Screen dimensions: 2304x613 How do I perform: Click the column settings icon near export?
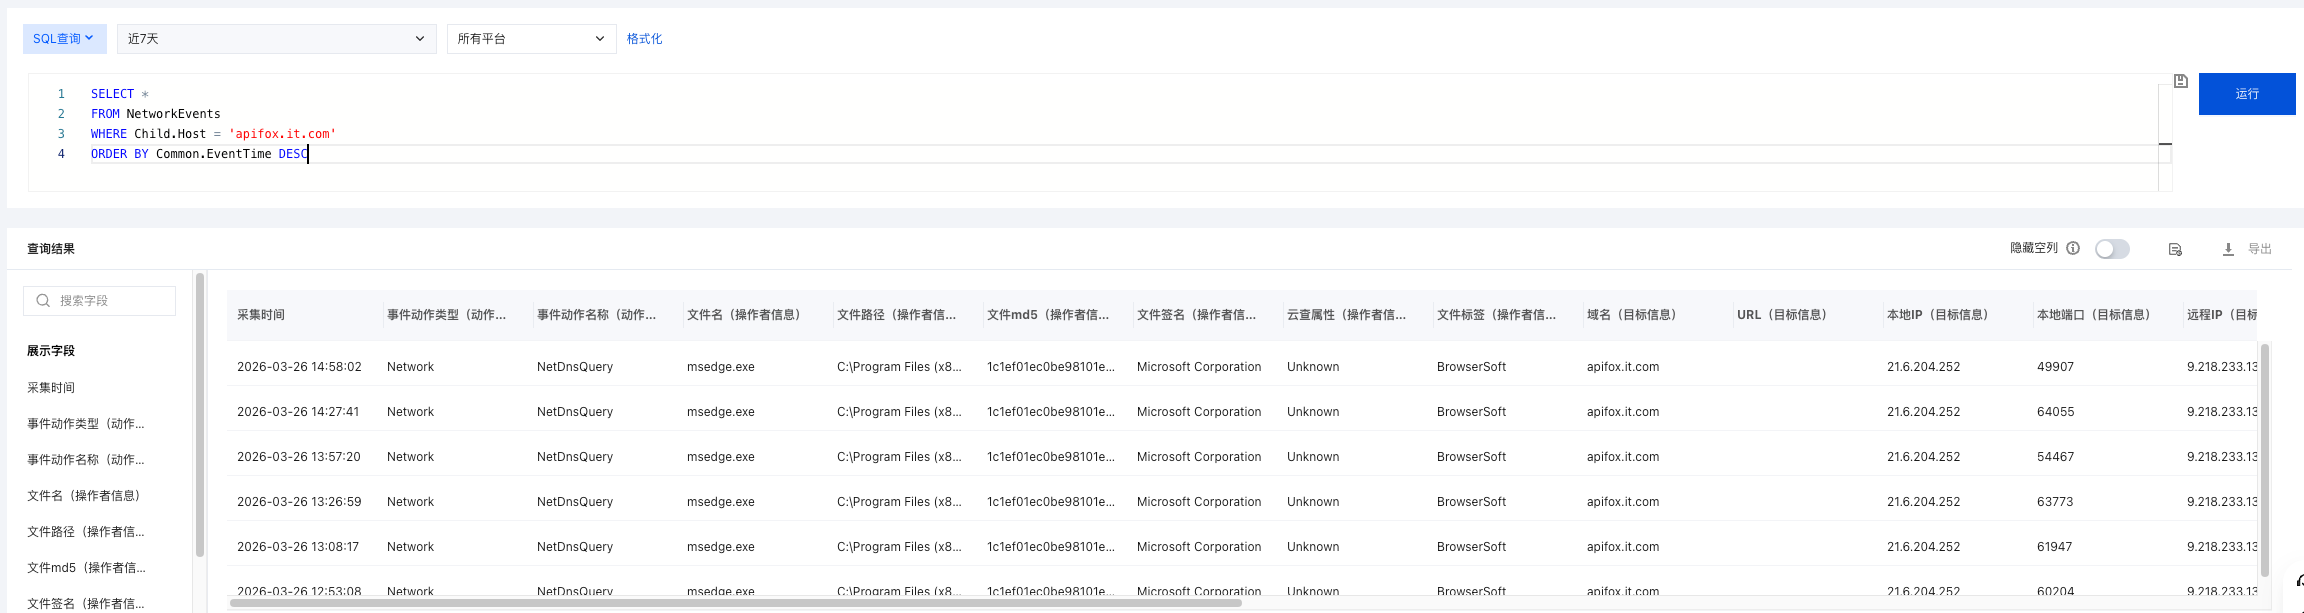[2175, 249]
